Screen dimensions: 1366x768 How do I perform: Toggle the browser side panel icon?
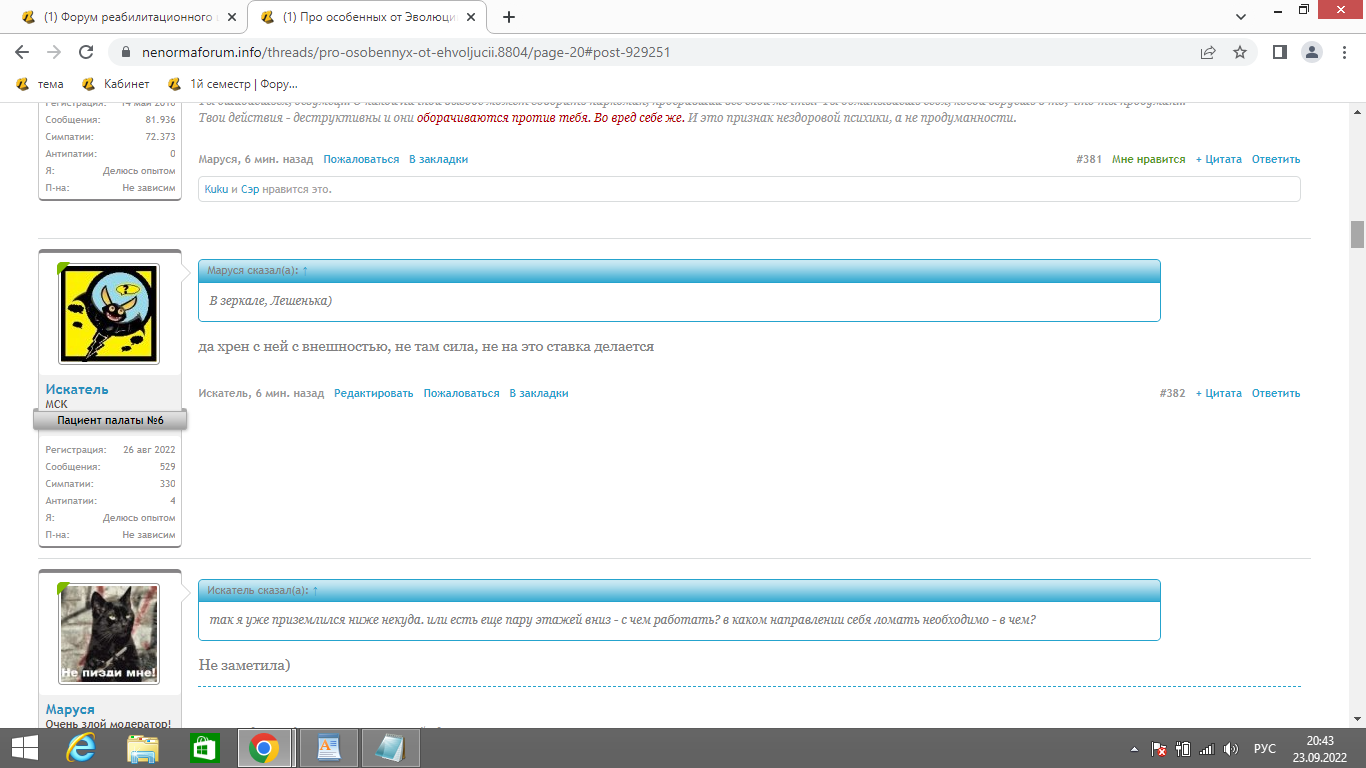(x=1279, y=52)
